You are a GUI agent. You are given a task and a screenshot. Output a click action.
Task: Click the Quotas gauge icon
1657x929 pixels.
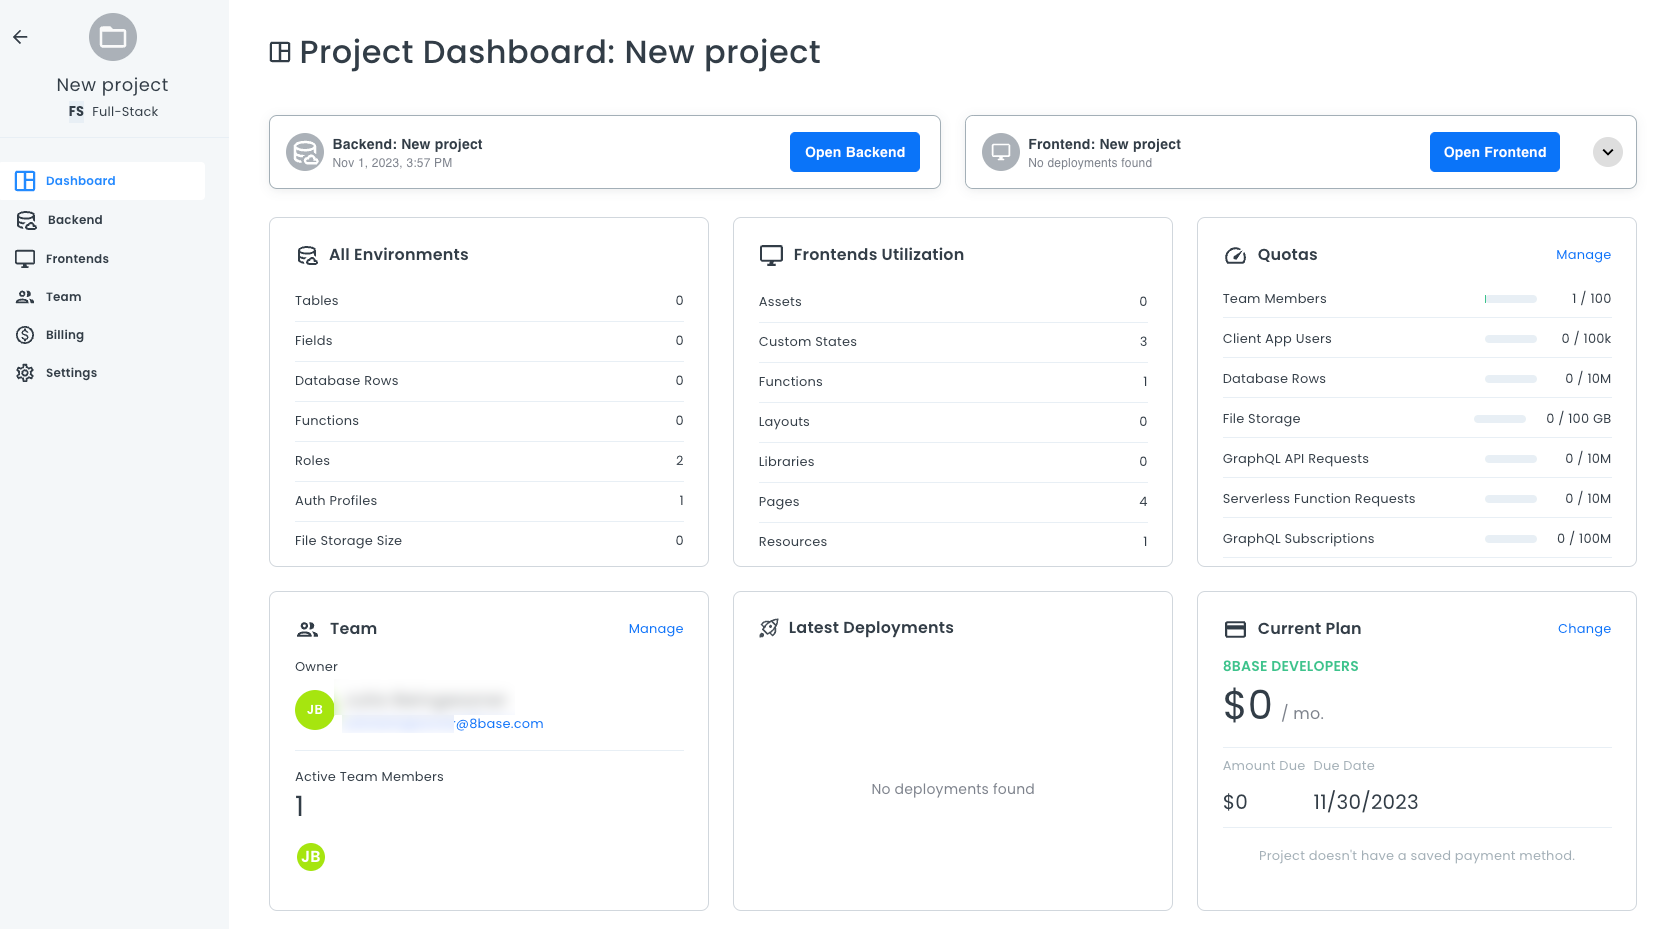coord(1235,255)
